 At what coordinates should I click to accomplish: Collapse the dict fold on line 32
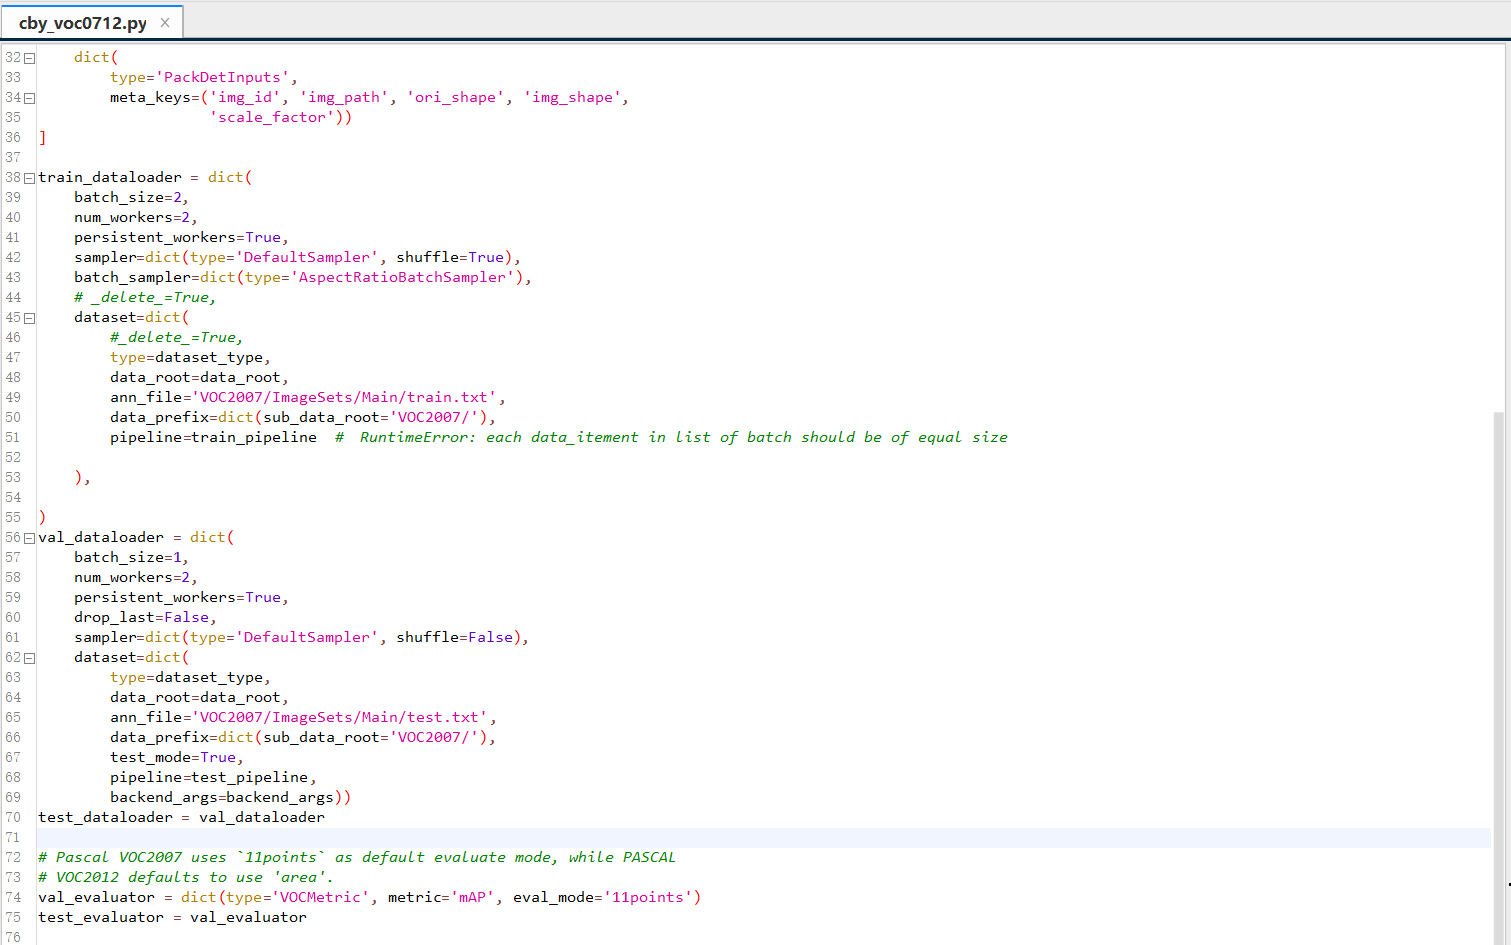(27, 57)
